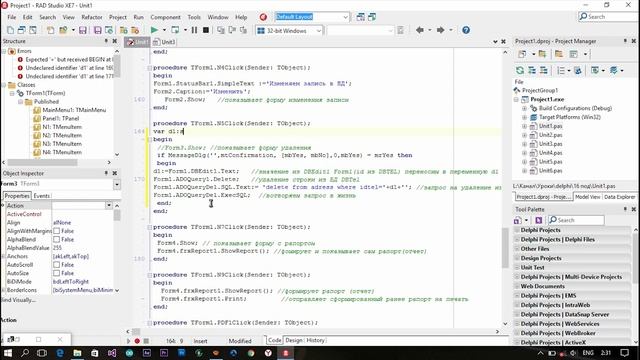Collapse the TForm1(TForm) class node

(12, 93)
